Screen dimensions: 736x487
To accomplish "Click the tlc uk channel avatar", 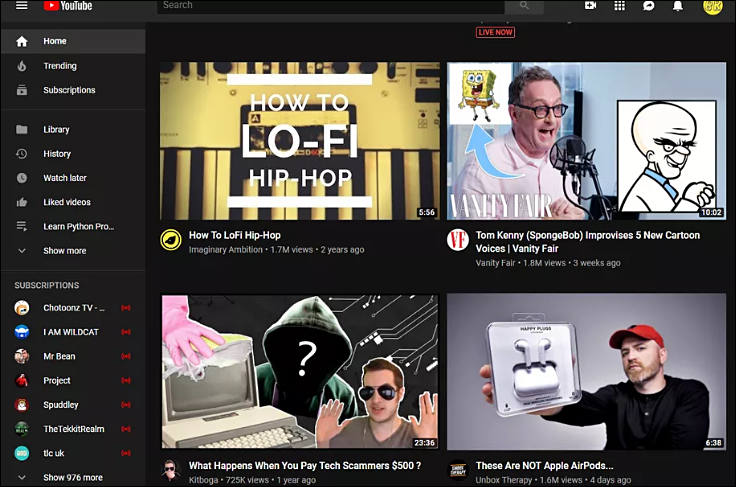I will coord(22,453).
